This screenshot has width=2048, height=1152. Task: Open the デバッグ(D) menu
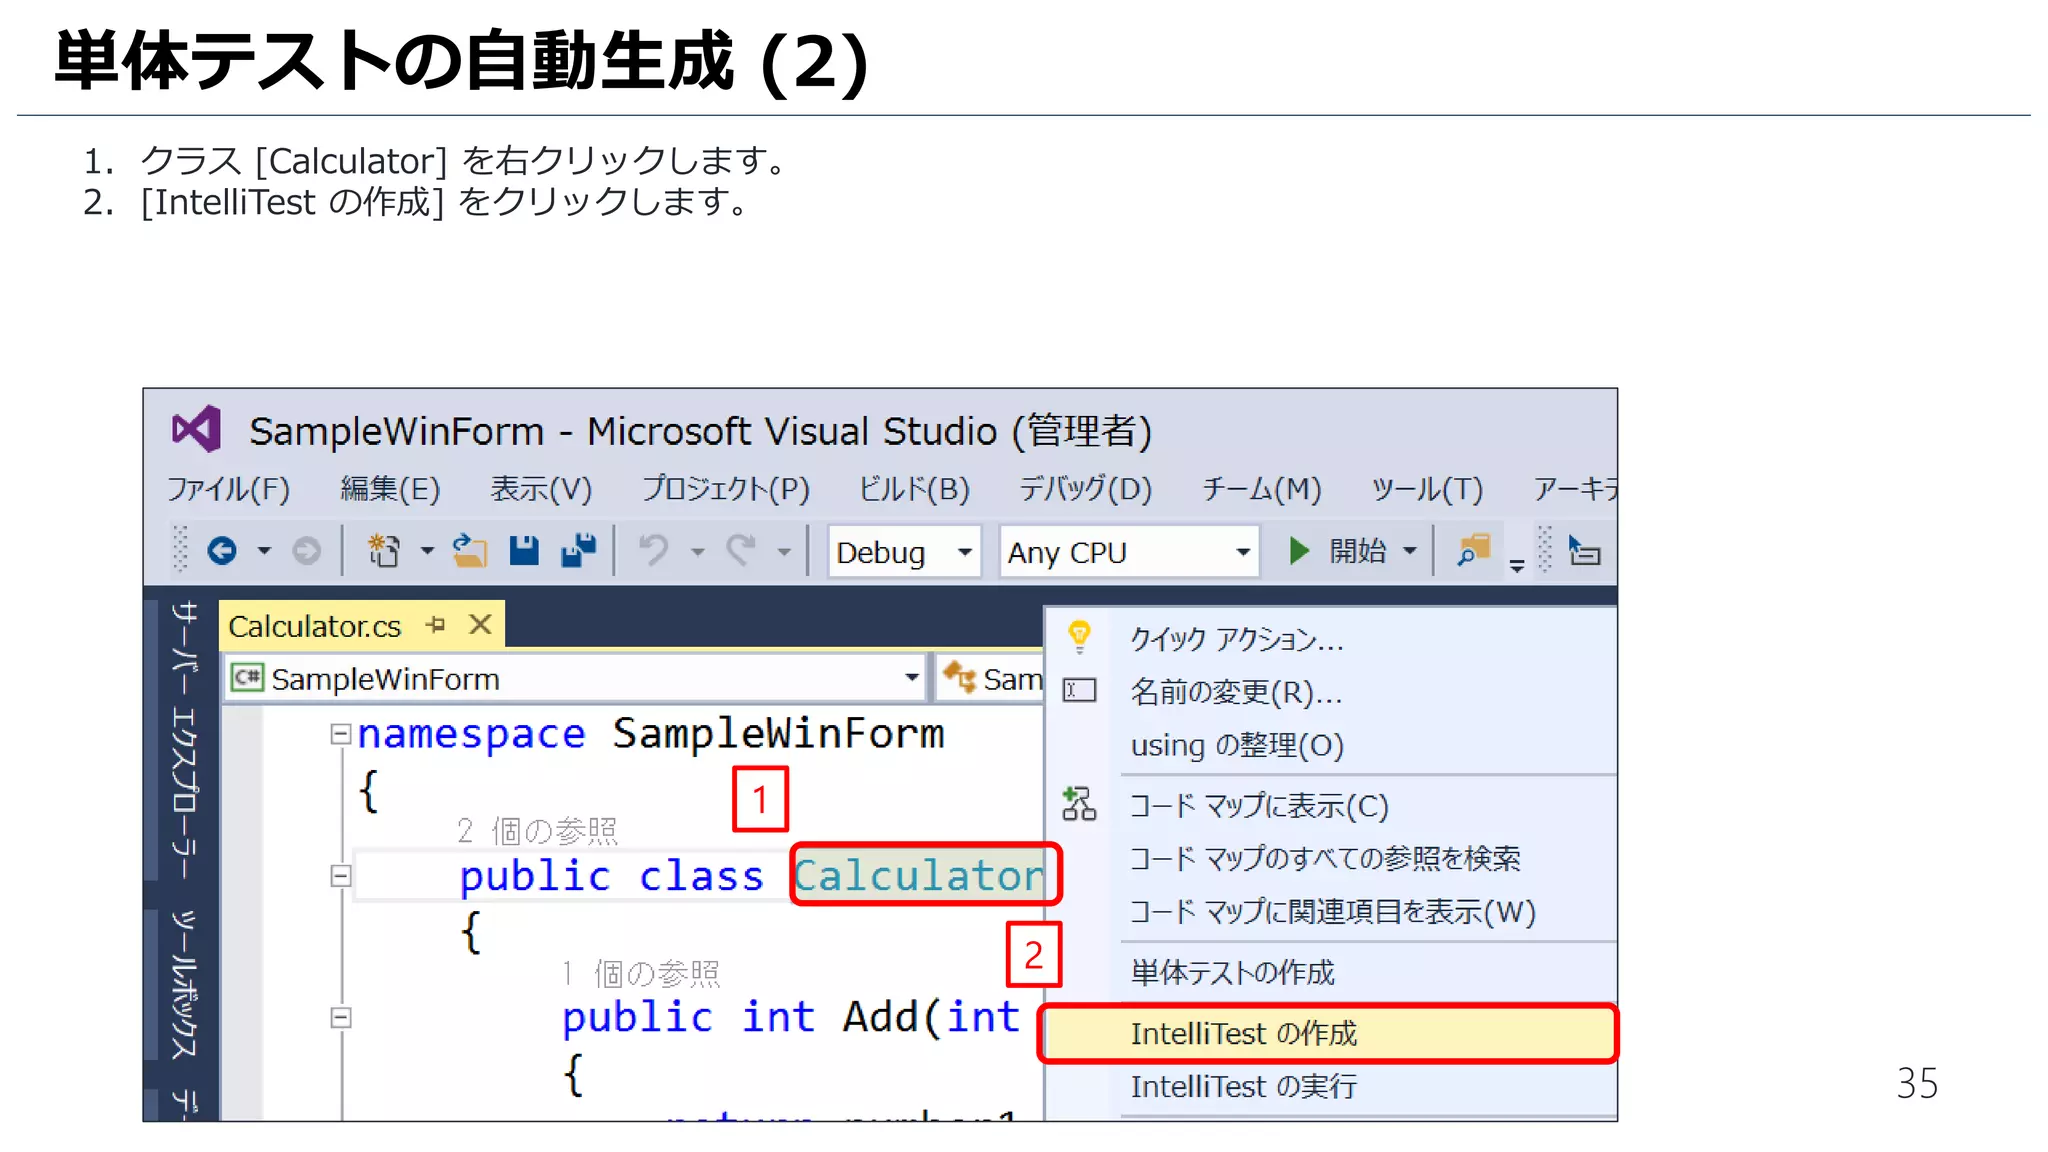[x=1085, y=489]
